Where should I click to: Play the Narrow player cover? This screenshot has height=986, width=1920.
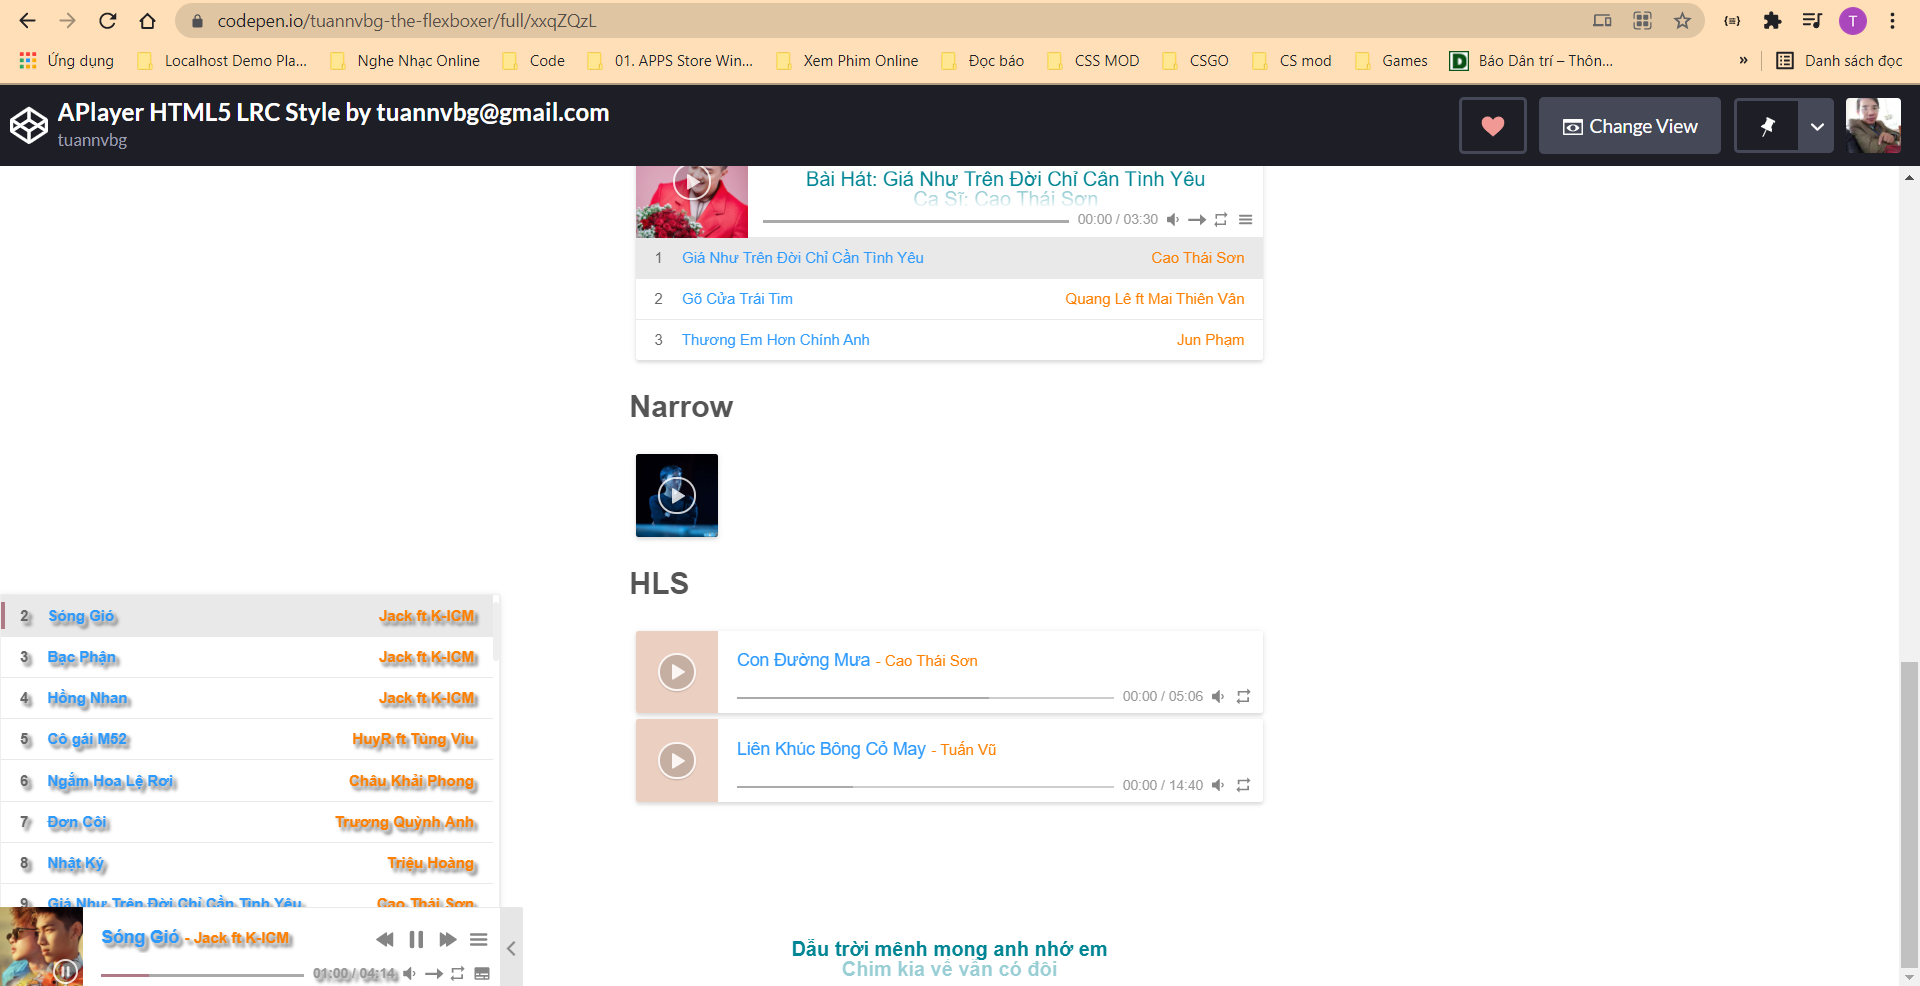pyautogui.click(x=677, y=495)
